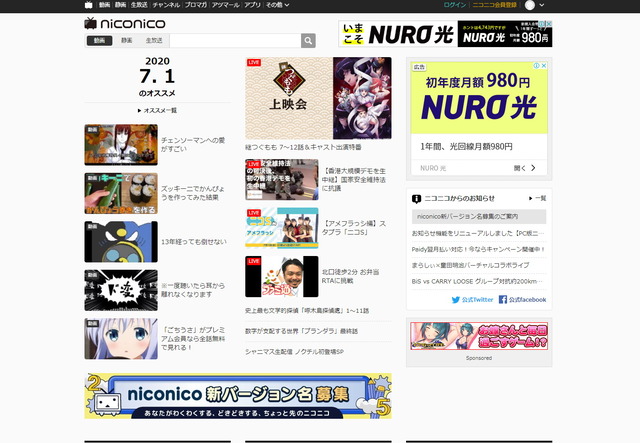Close the top NURO光 banner ad
This screenshot has height=443, width=640.
(x=549, y=24)
